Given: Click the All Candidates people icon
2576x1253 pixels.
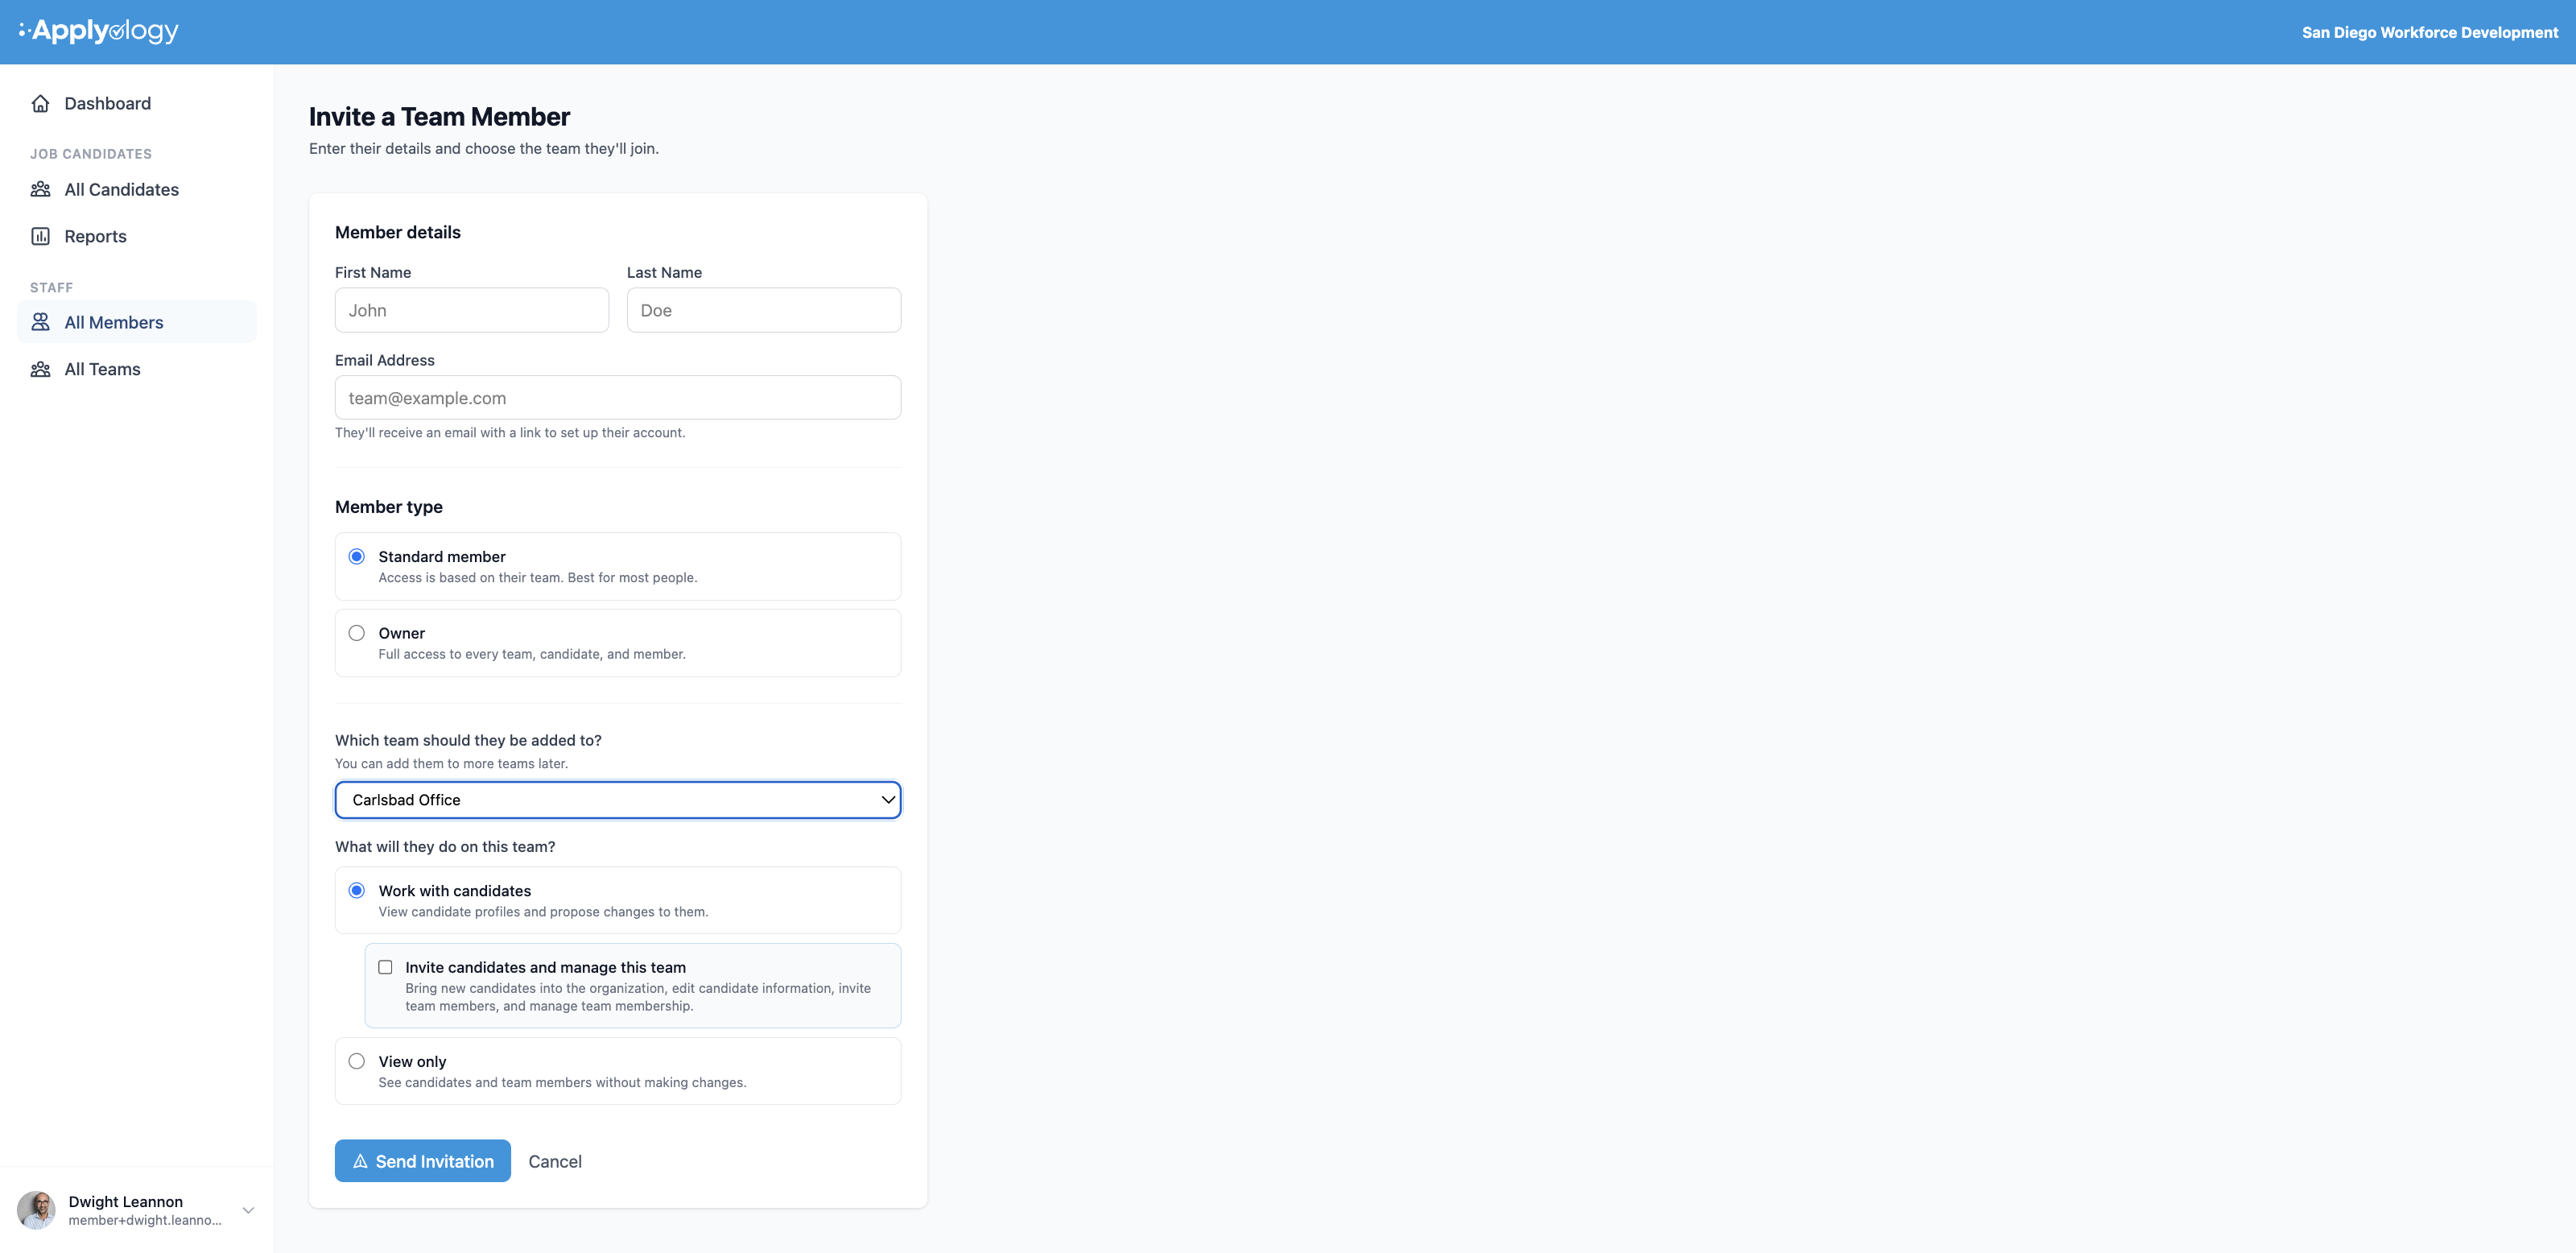Looking at the screenshot, I should point(41,189).
